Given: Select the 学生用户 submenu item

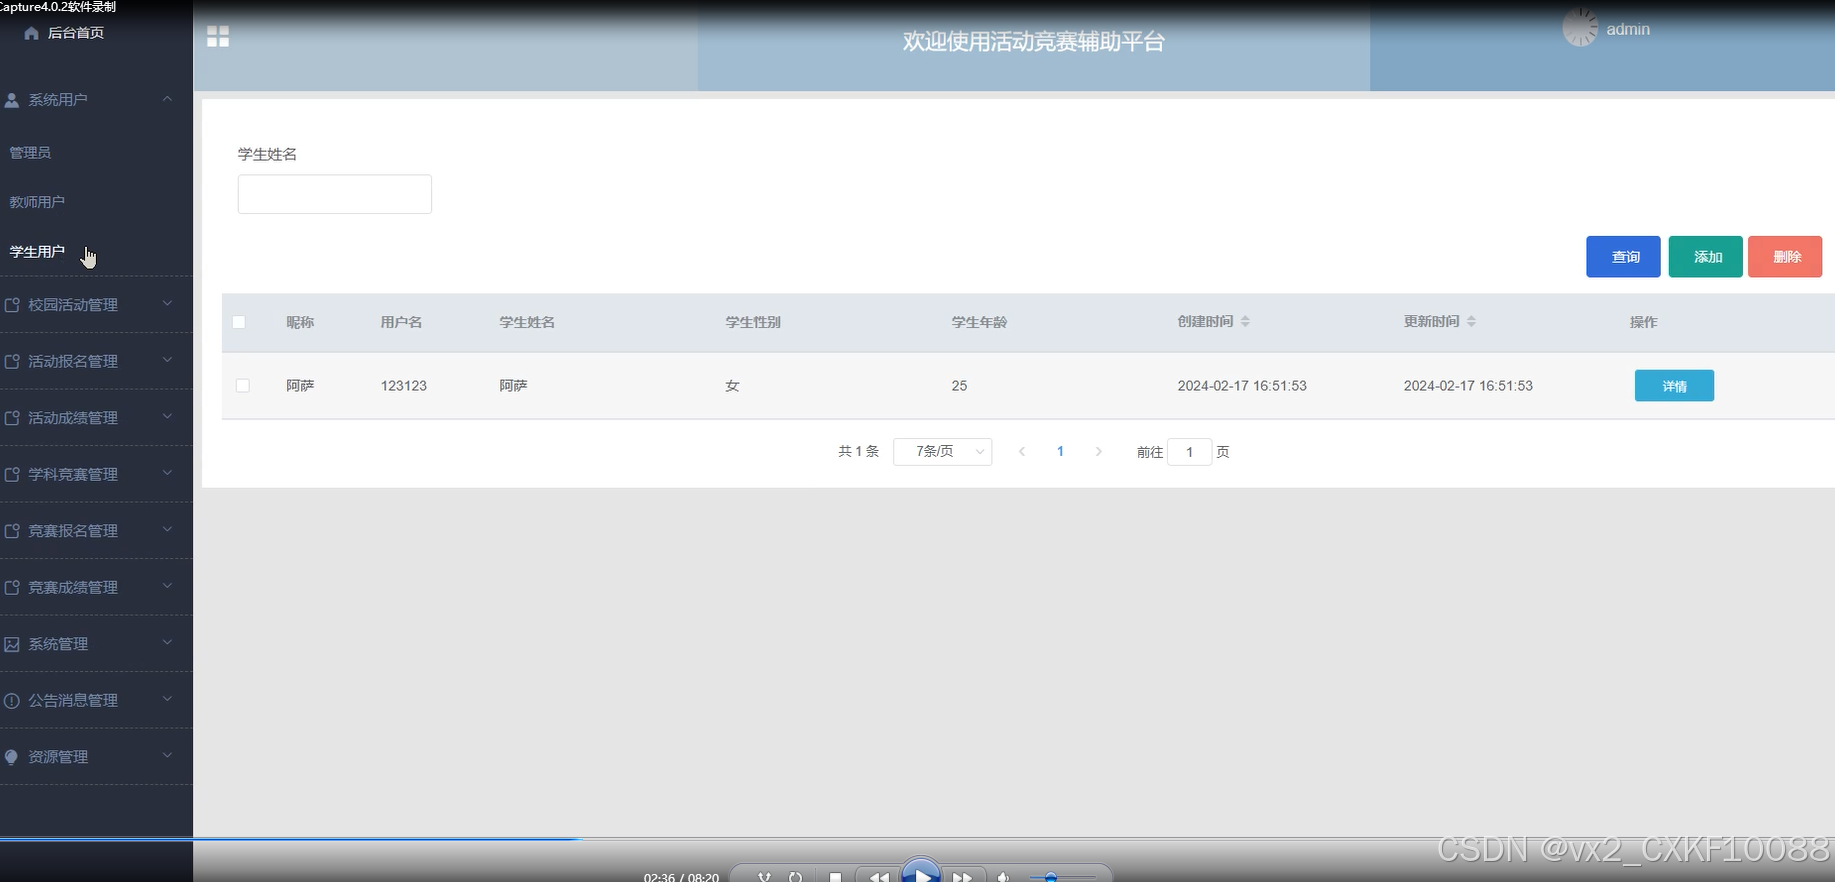Looking at the screenshot, I should pyautogui.click(x=37, y=252).
